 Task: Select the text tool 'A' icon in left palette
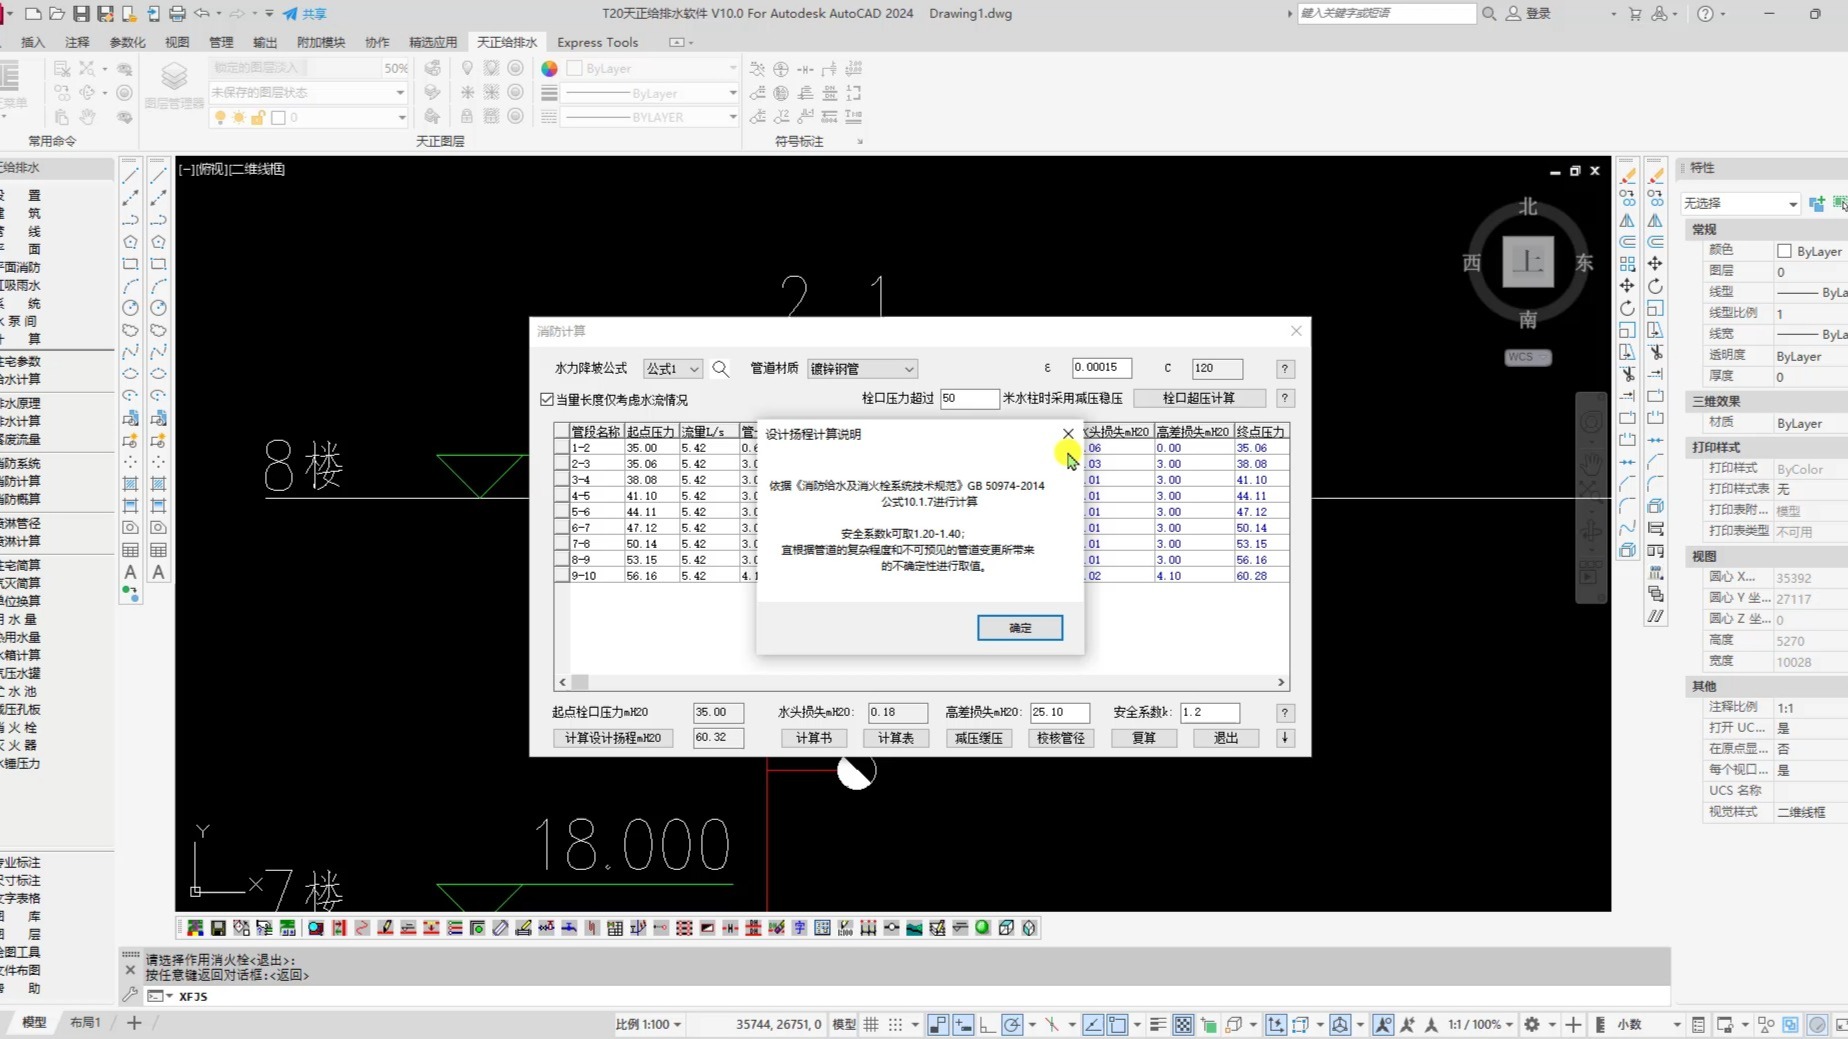tap(130, 573)
